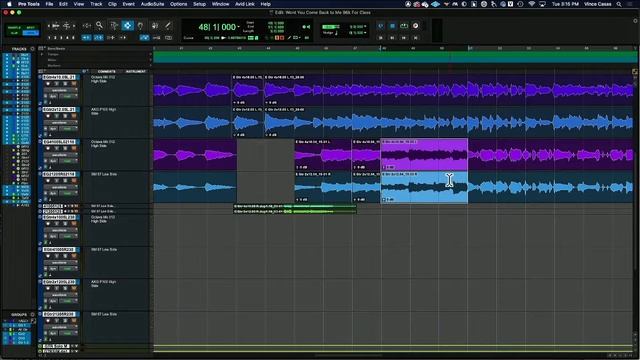Open the Apple menu

pos(9,4)
